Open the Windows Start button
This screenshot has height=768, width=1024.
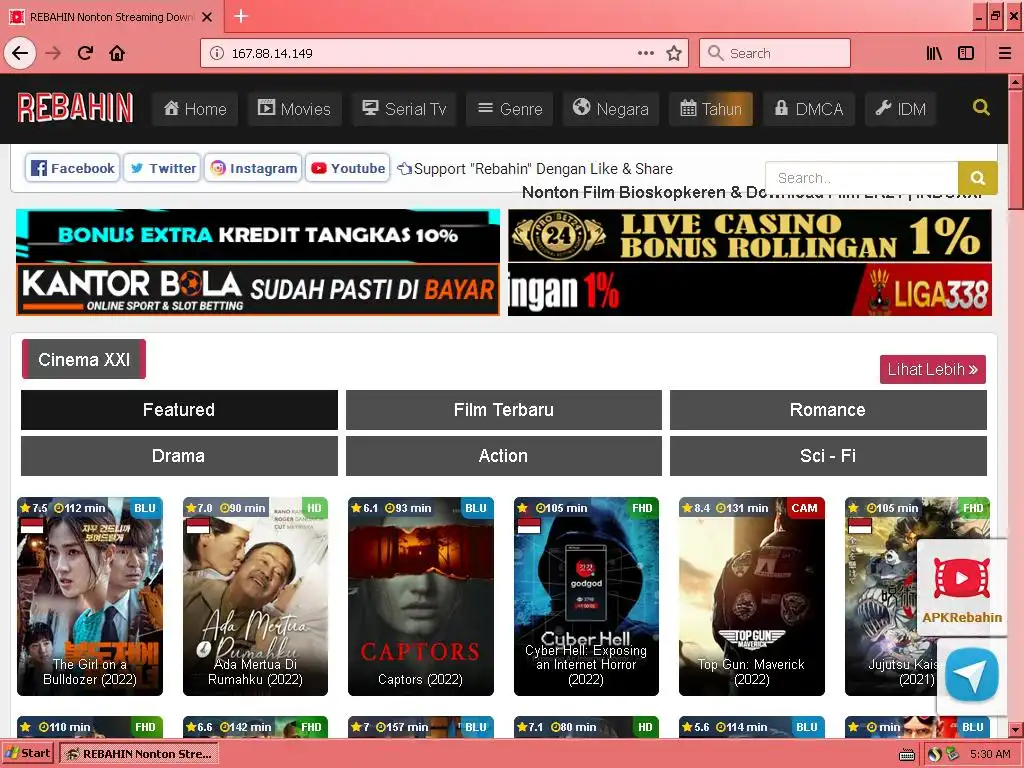pos(27,753)
